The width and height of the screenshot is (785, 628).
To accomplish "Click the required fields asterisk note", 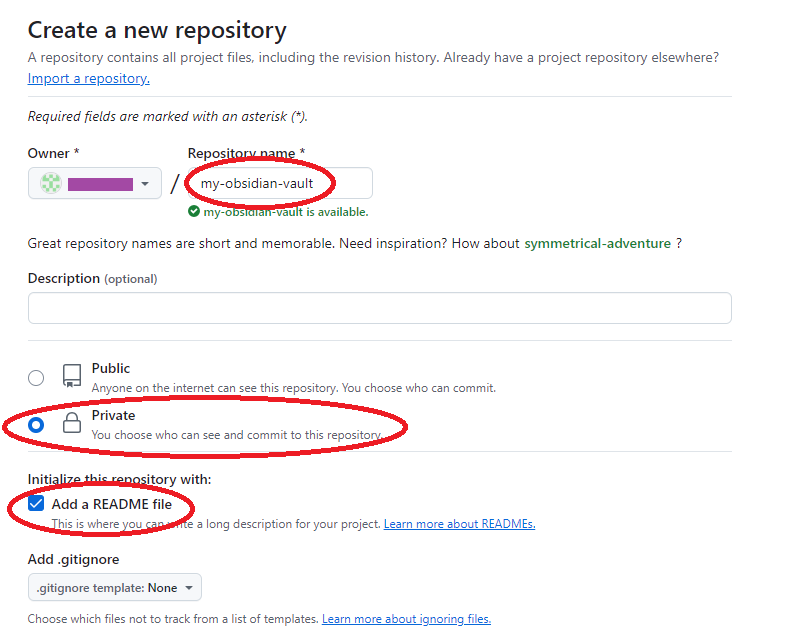I will coord(167,117).
